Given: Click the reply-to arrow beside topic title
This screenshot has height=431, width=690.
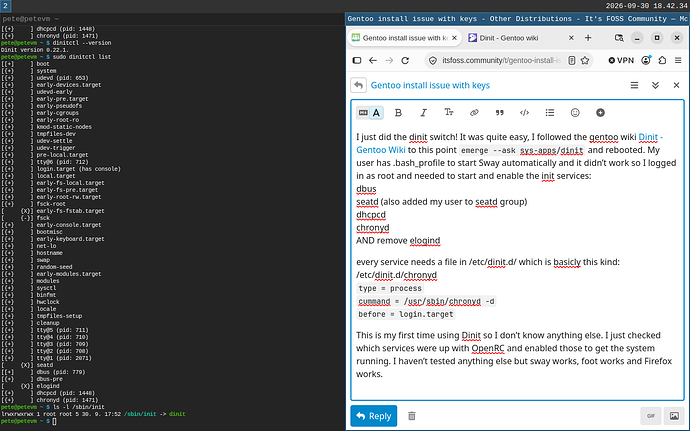Looking at the screenshot, I should [359, 85].
